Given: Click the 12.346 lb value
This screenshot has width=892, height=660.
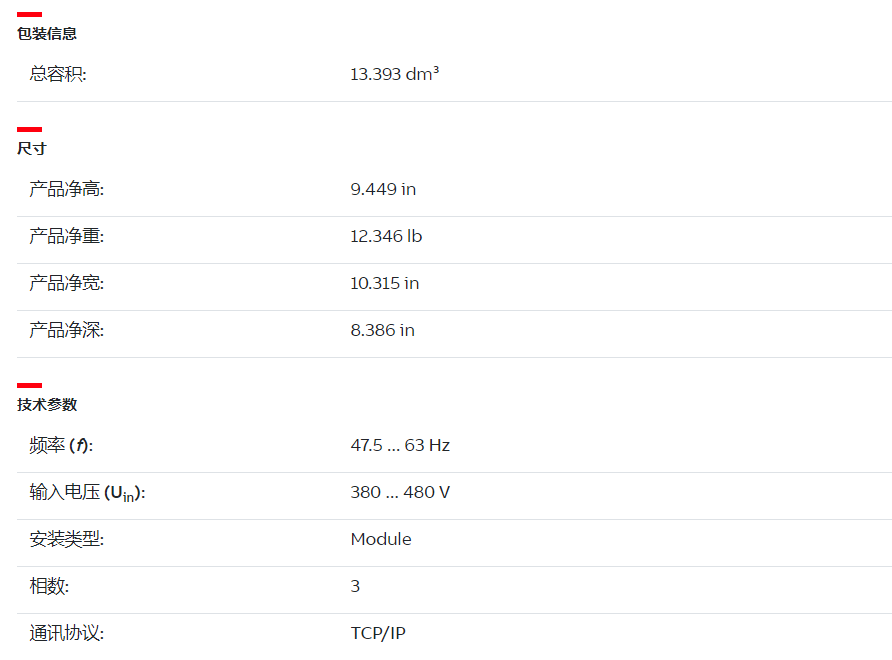Looking at the screenshot, I should 386,236.
